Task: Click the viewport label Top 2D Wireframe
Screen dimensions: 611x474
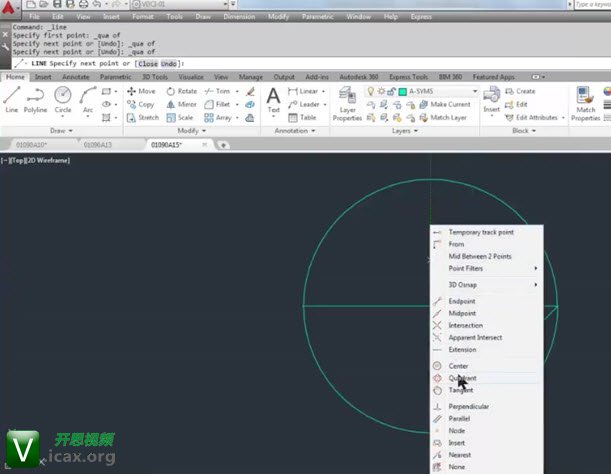Action: [35, 160]
